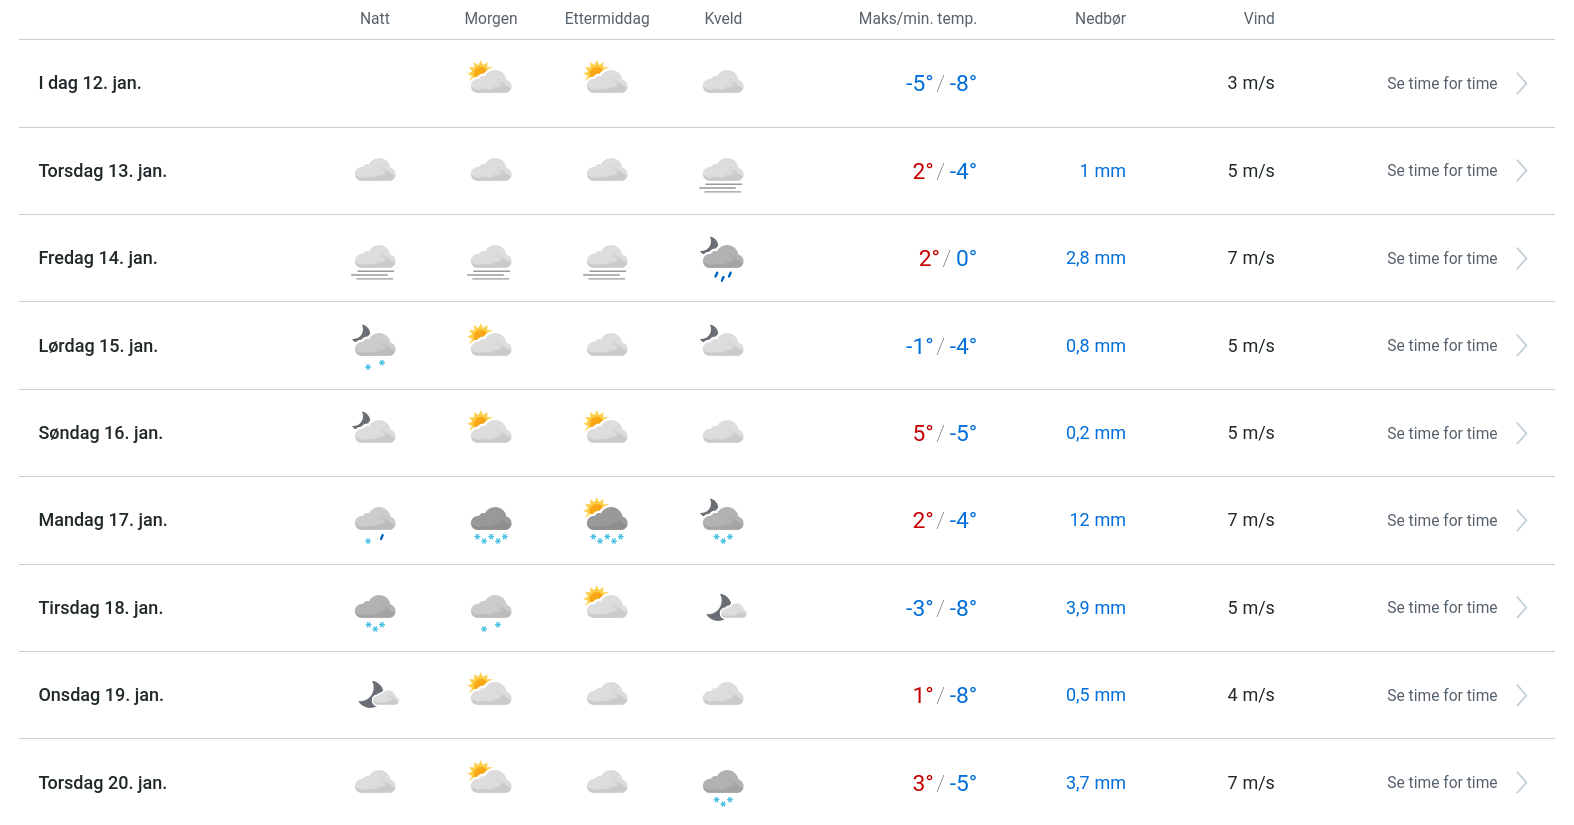Click Friday 14 Jan evening rain icon
The height and width of the screenshot is (825, 1574).
coord(722,260)
